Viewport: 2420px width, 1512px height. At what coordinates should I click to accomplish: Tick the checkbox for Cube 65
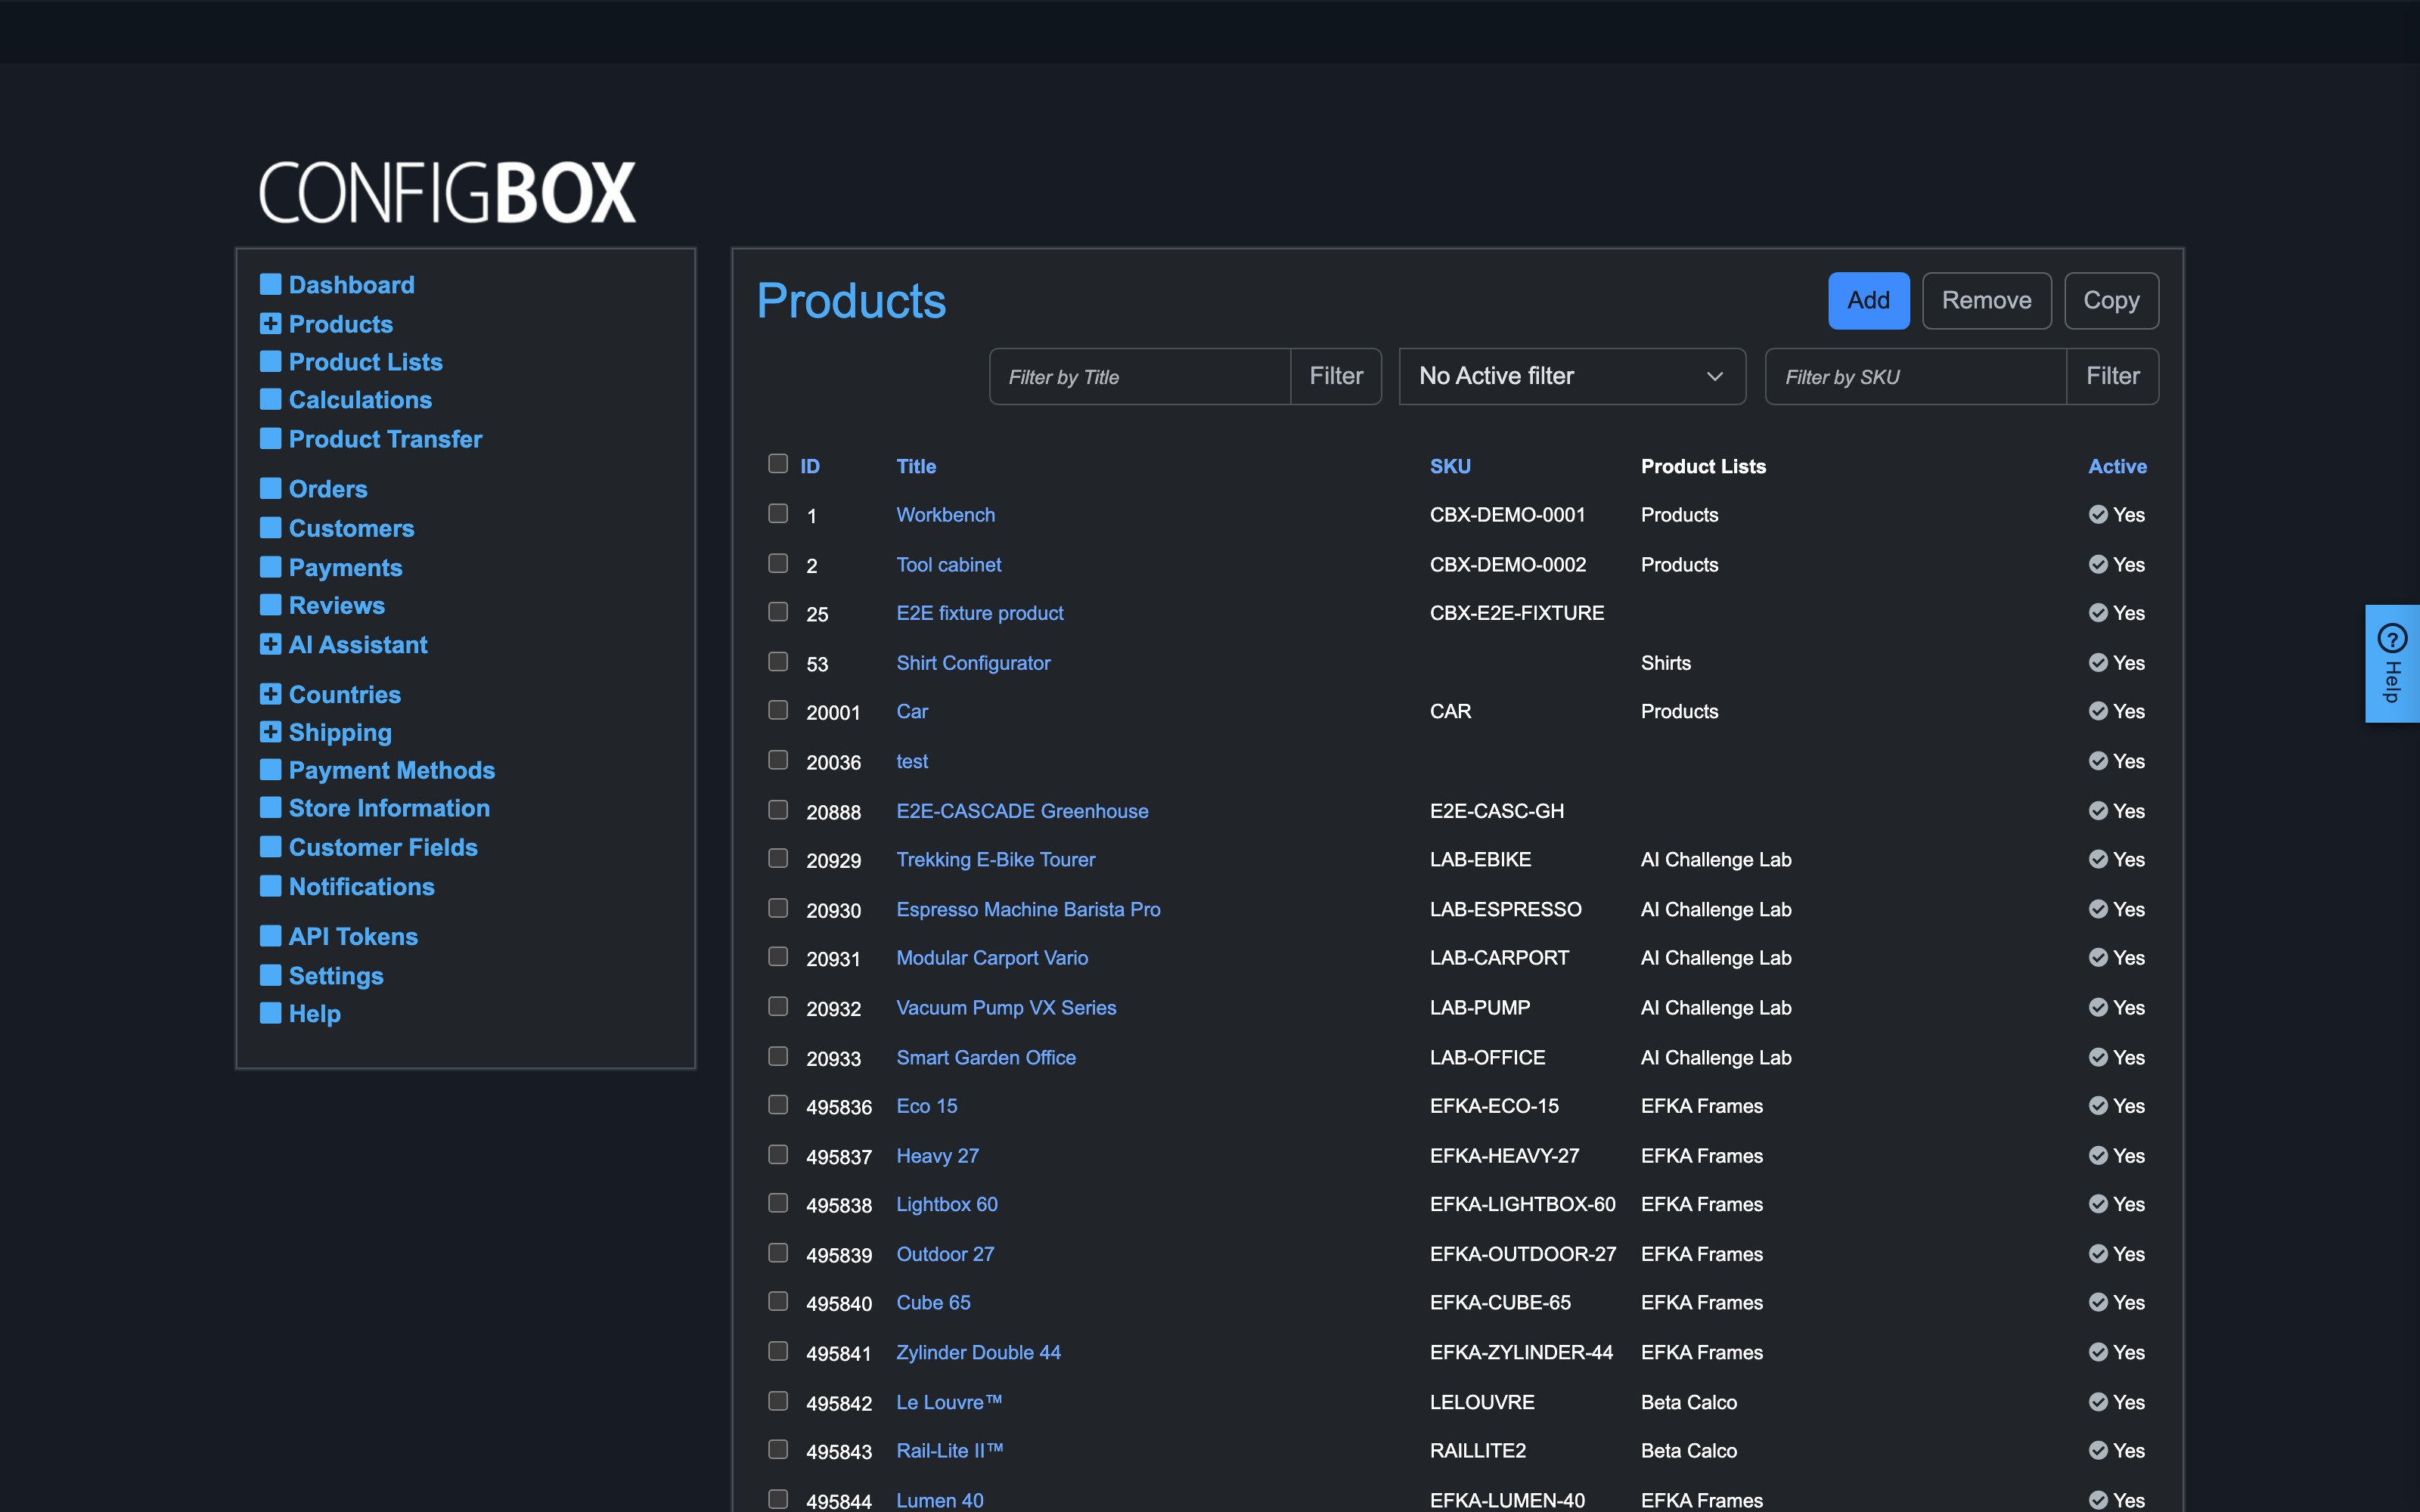coord(778,1302)
